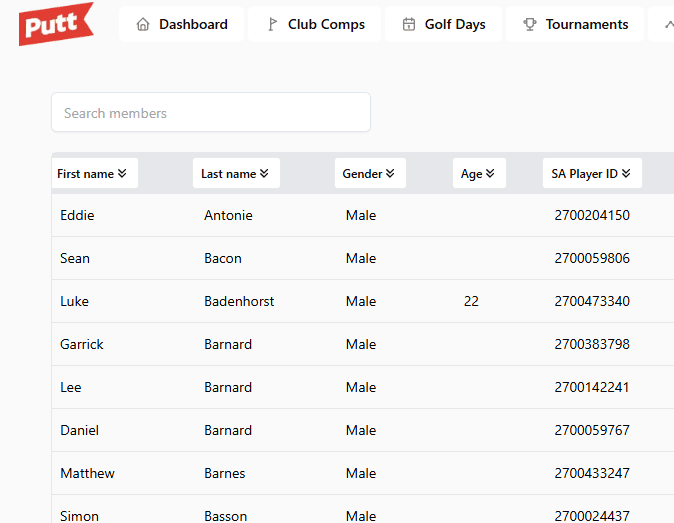Viewport: 674px width, 523px height.
Task: Sort by the SA Player ID column
Action: click(x=591, y=173)
